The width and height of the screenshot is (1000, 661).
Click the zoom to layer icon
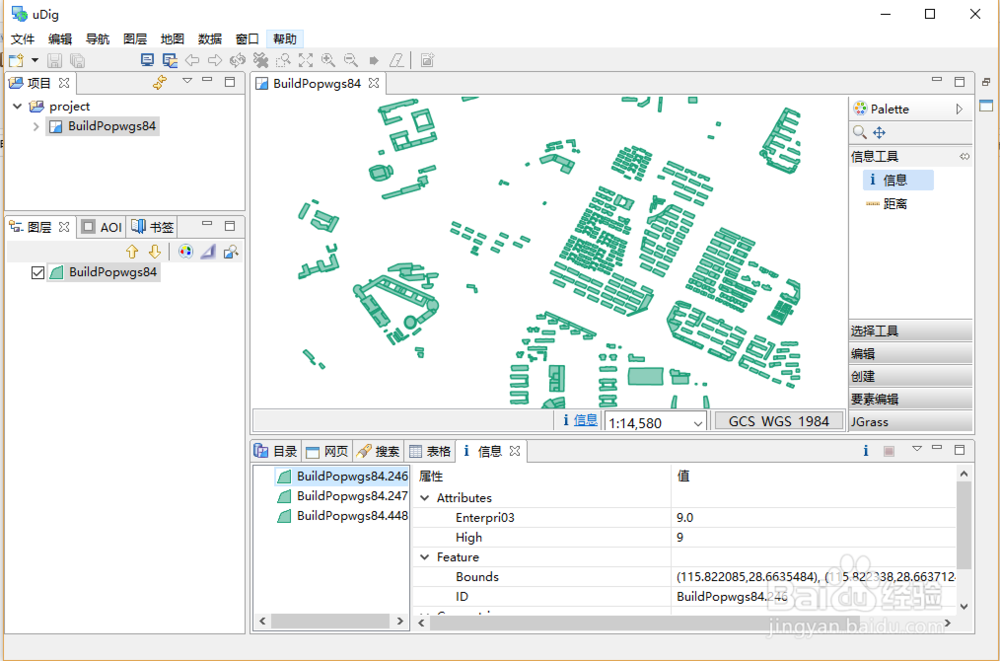[230, 251]
